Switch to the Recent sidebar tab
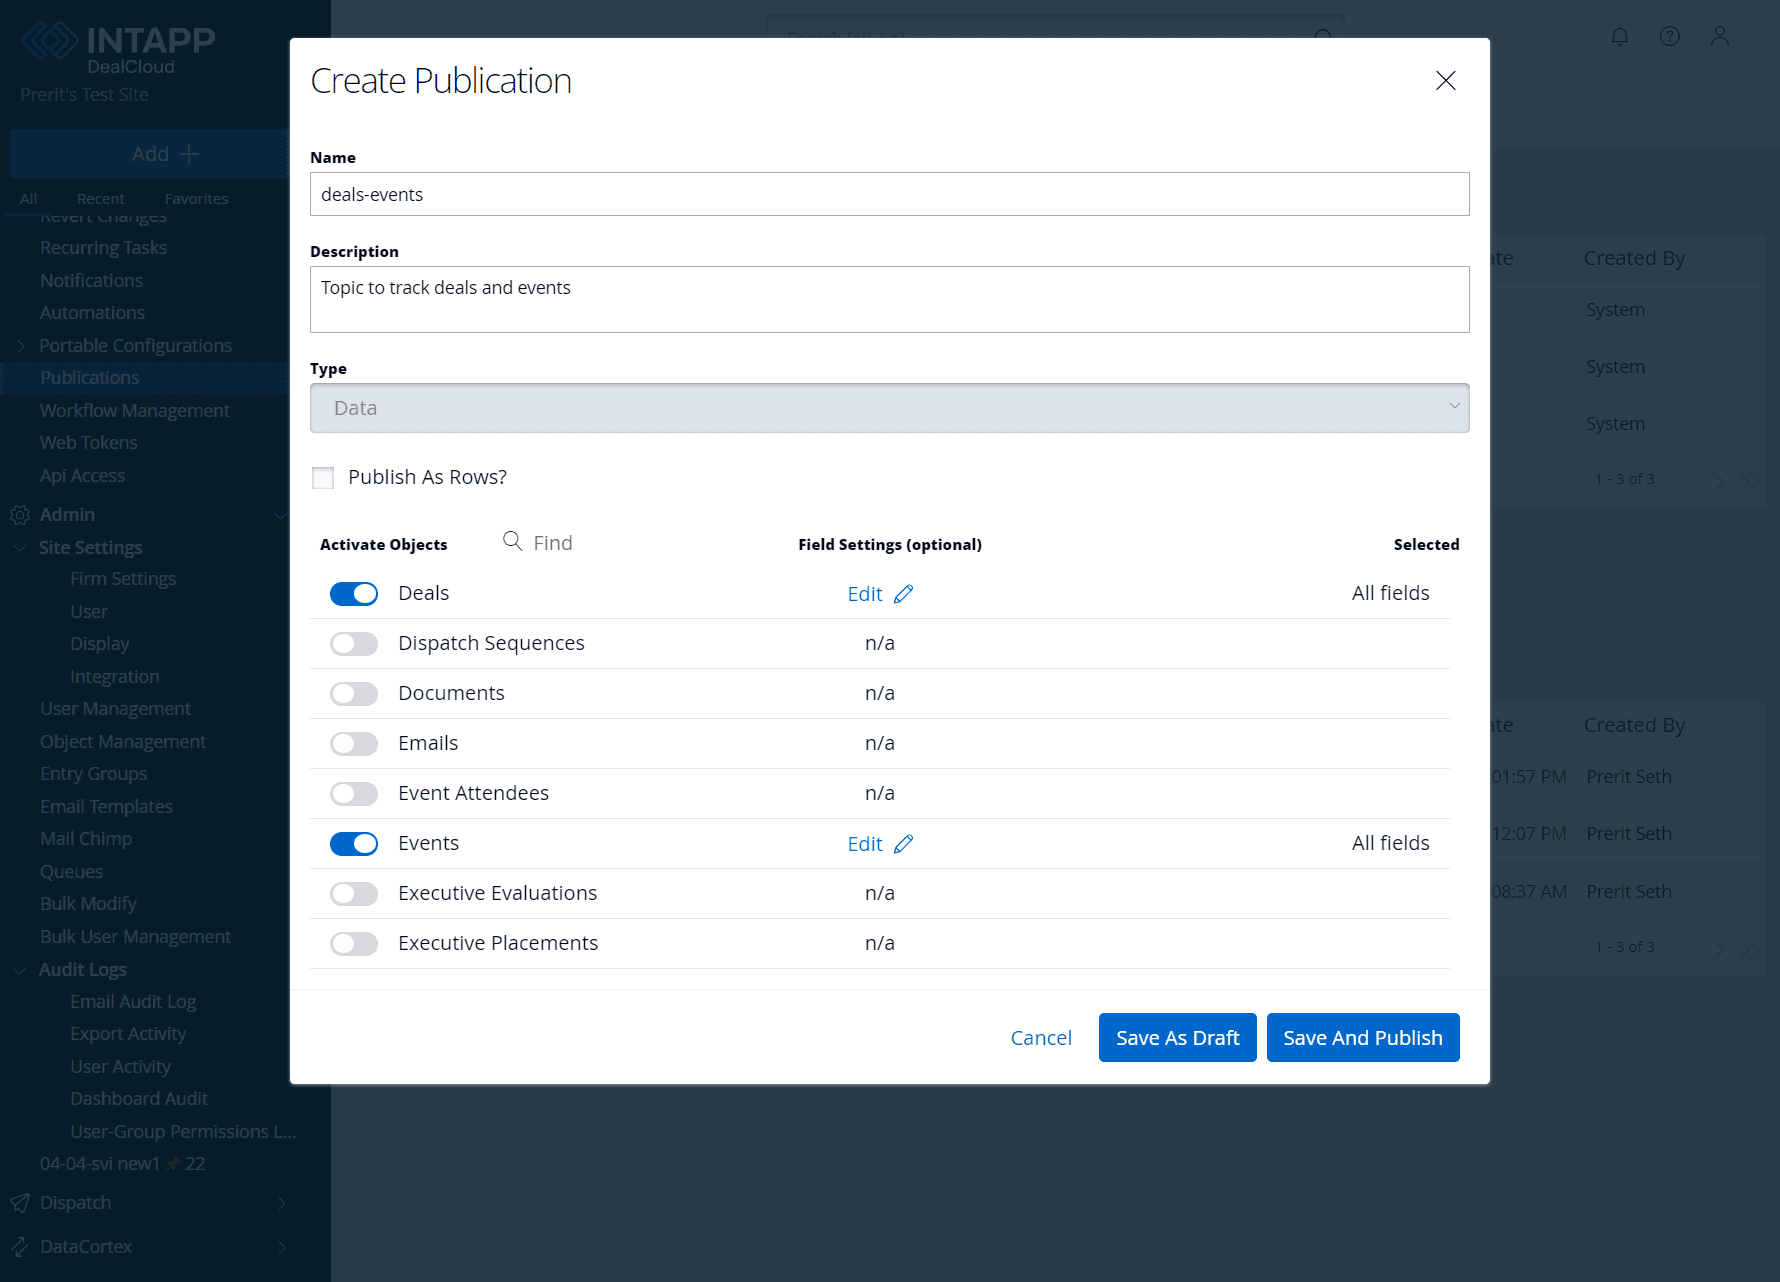Image resolution: width=1780 pixels, height=1282 pixels. 101,199
